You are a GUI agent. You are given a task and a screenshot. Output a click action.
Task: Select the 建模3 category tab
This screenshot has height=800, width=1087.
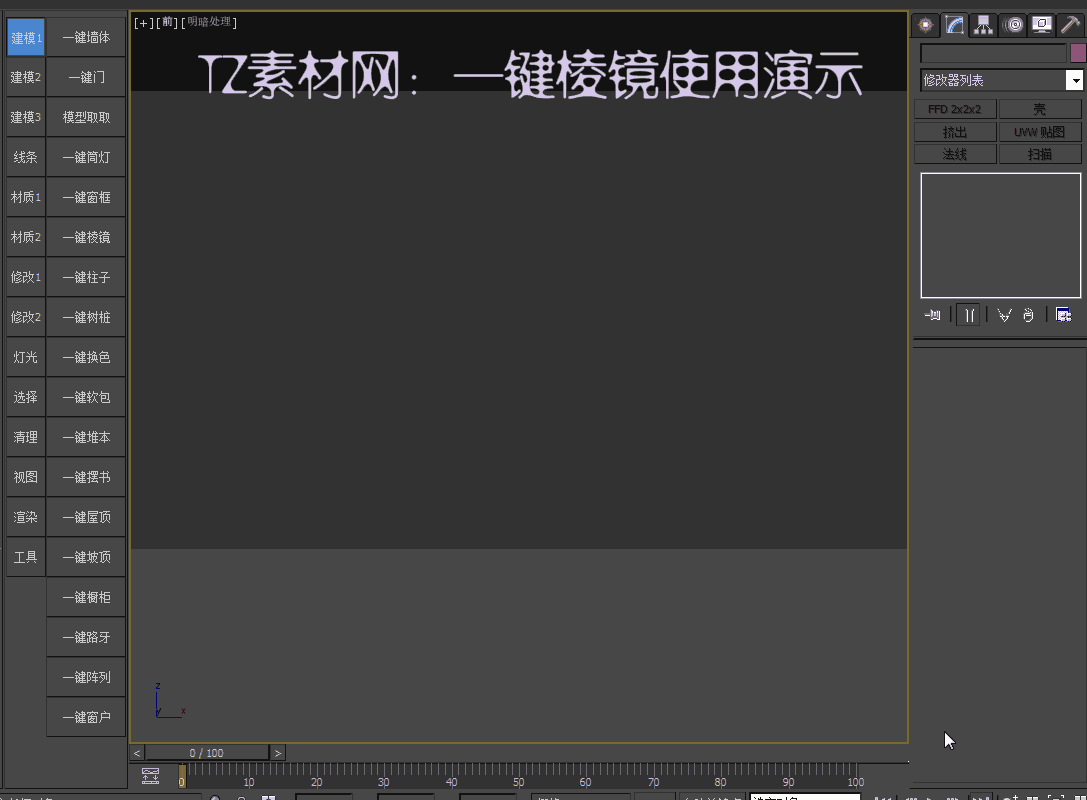click(x=26, y=117)
